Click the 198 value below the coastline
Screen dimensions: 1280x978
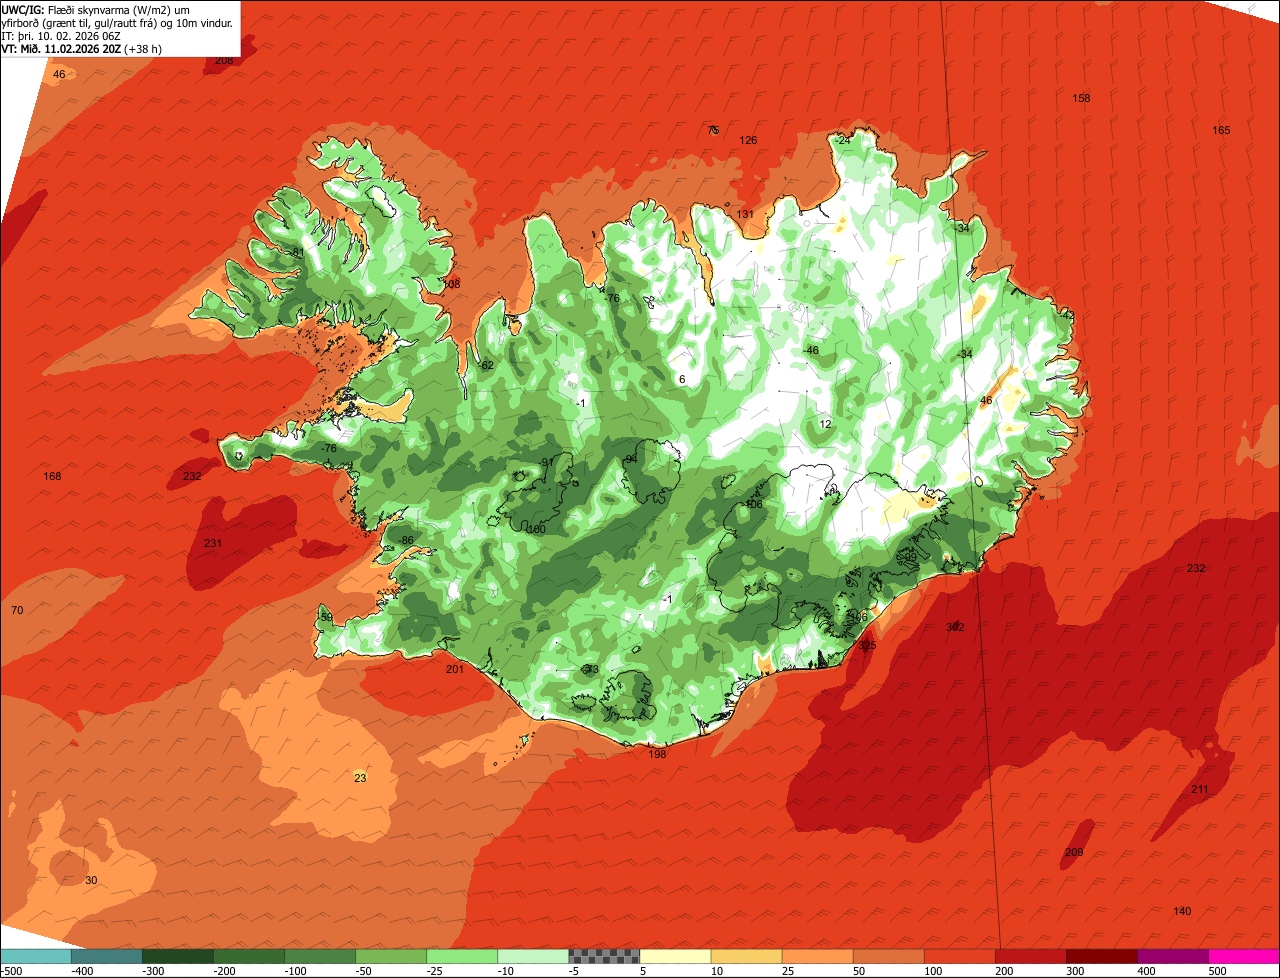657,753
